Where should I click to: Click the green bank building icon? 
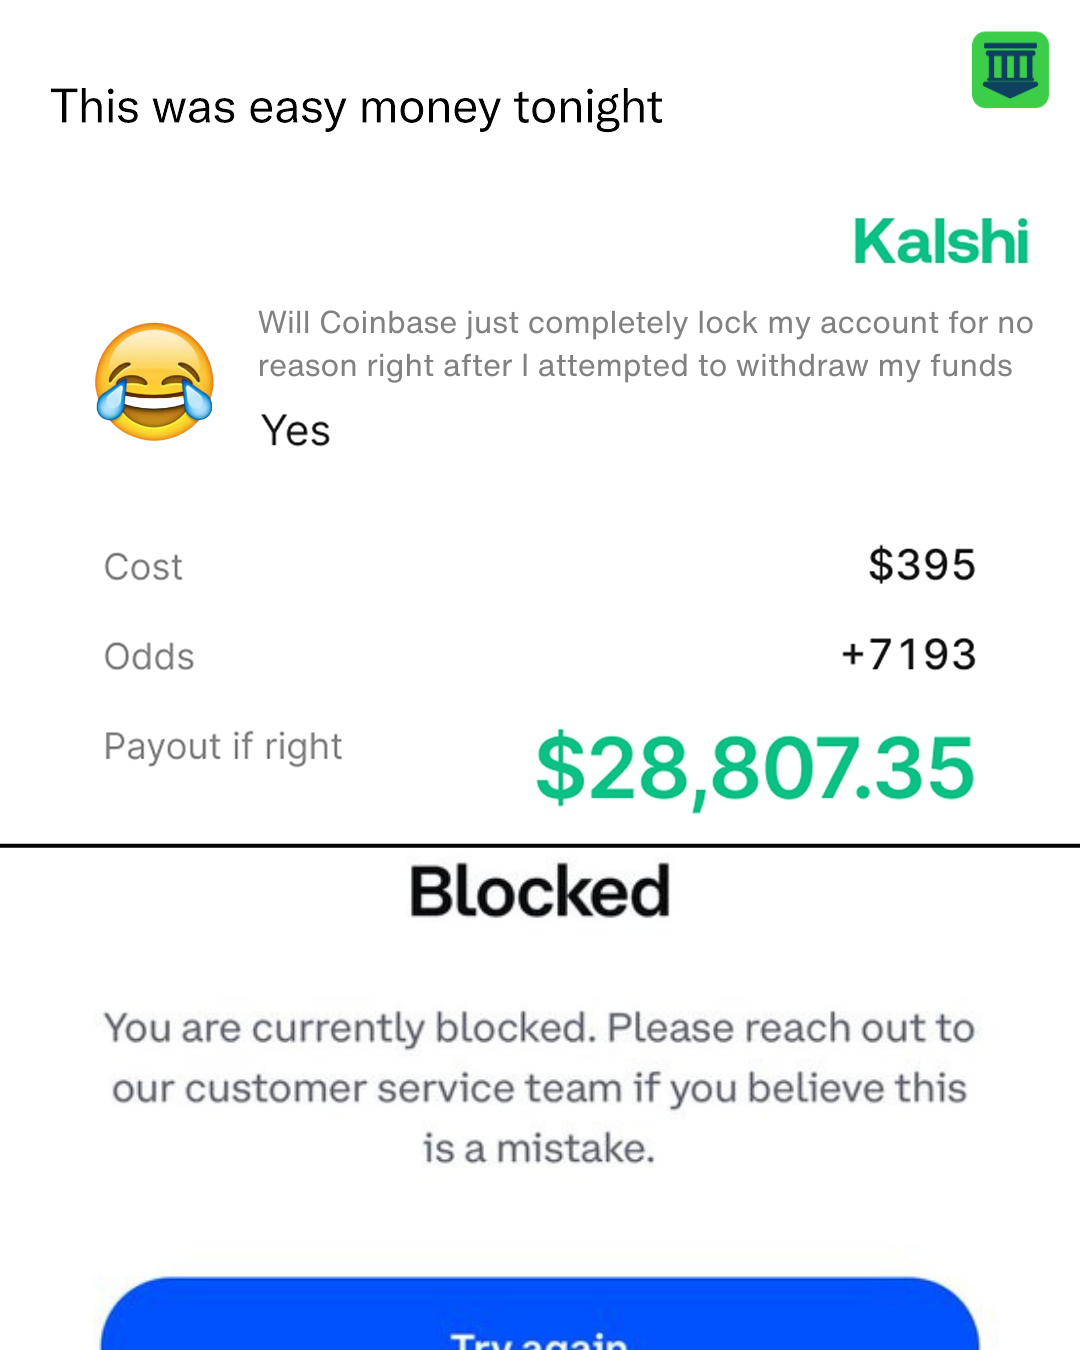(x=1010, y=69)
